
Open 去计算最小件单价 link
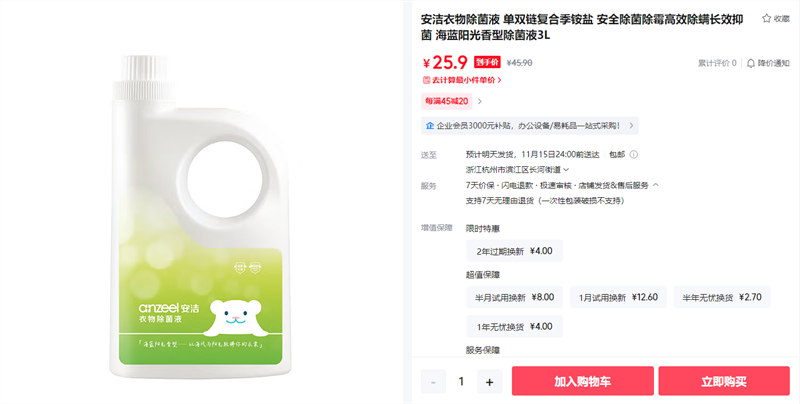click(x=462, y=80)
